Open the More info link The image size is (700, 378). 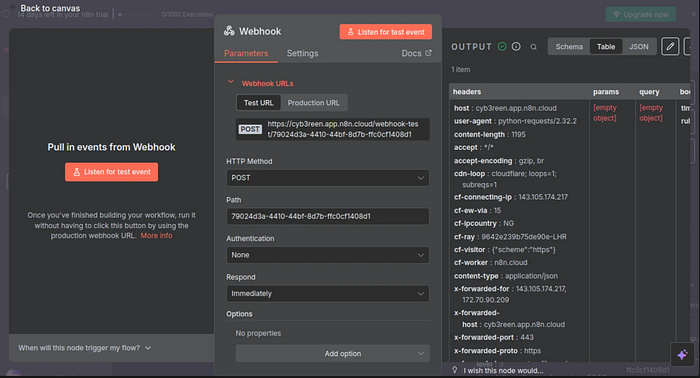tap(156, 236)
